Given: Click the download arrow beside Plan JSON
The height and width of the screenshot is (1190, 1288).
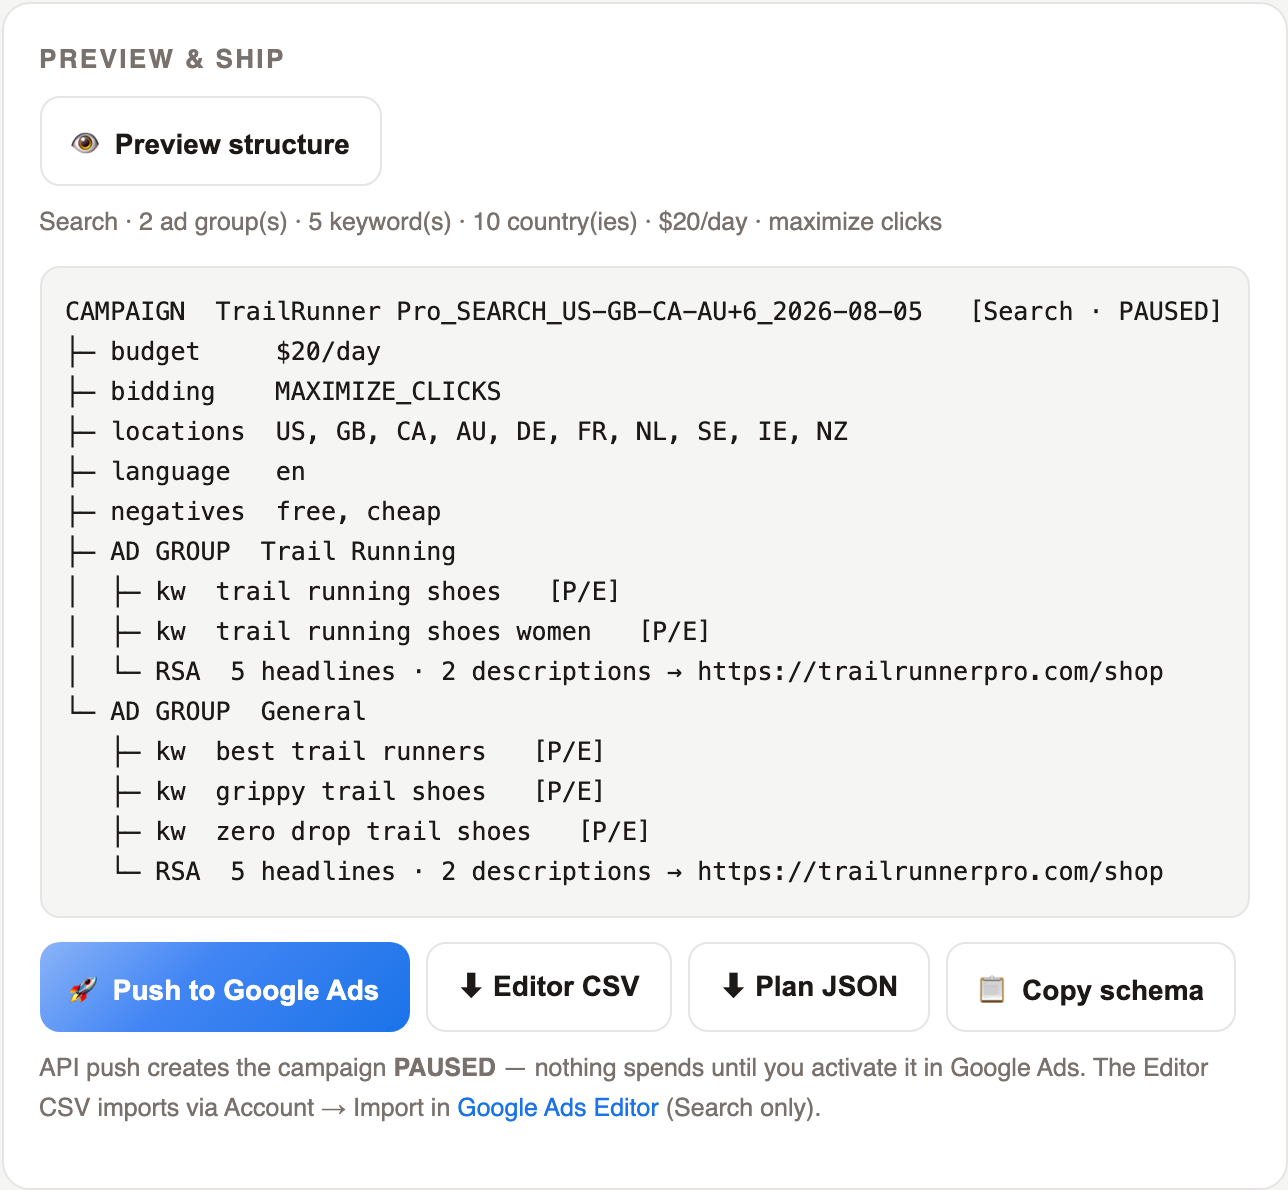Looking at the screenshot, I should pyautogui.click(x=733, y=986).
